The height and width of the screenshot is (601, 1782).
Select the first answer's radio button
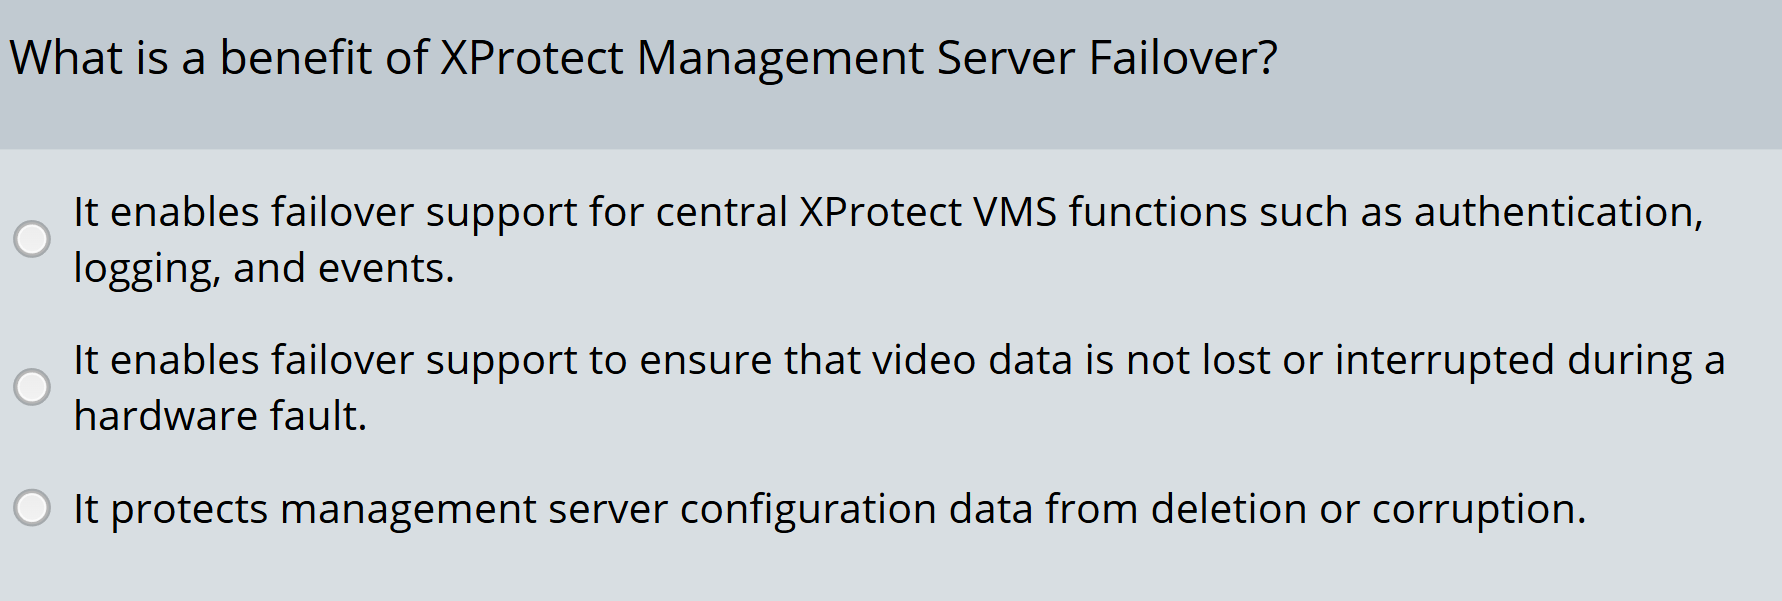[33, 240]
